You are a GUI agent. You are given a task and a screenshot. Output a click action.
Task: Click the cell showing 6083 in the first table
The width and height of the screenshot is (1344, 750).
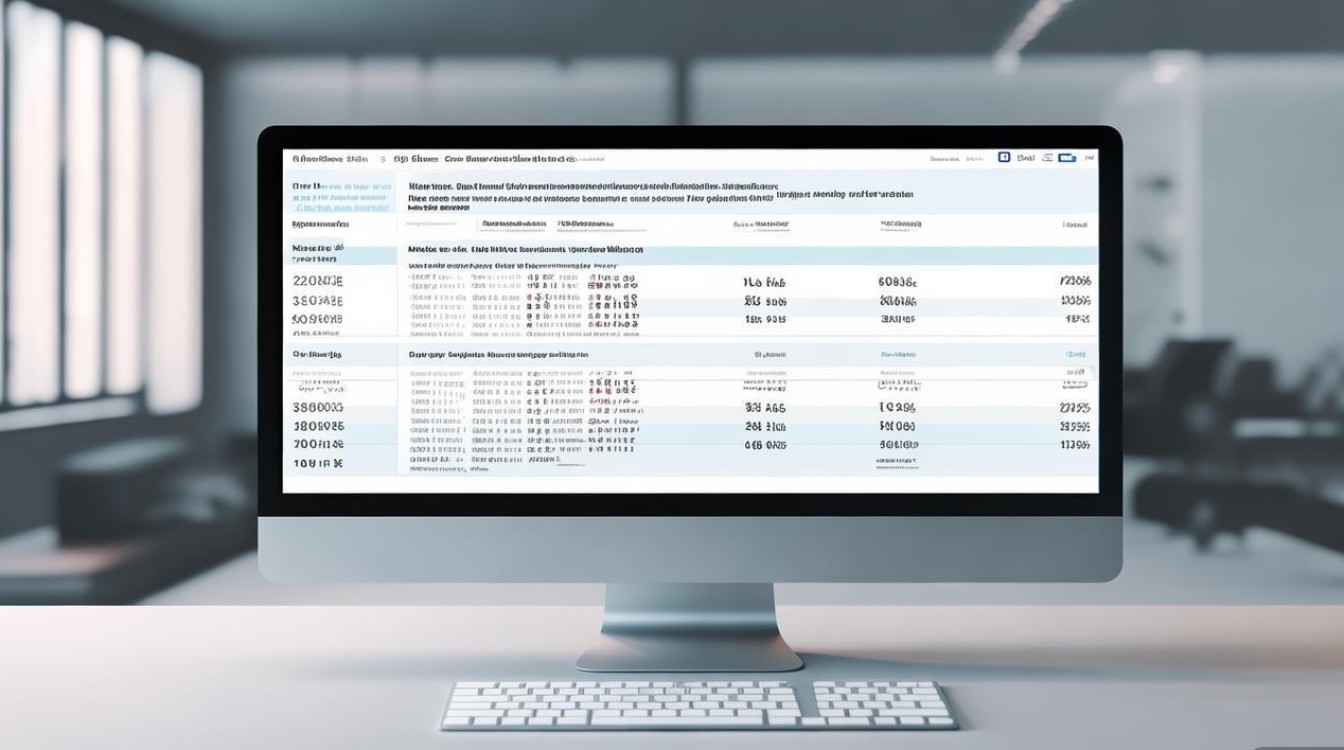click(897, 282)
